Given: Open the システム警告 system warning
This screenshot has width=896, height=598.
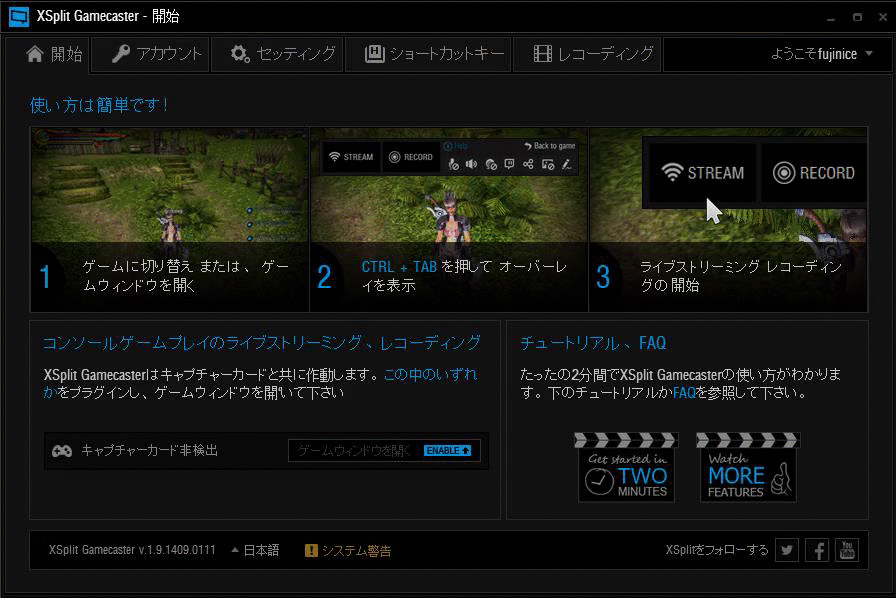Looking at the screenshot, I should tap(348, 551).
